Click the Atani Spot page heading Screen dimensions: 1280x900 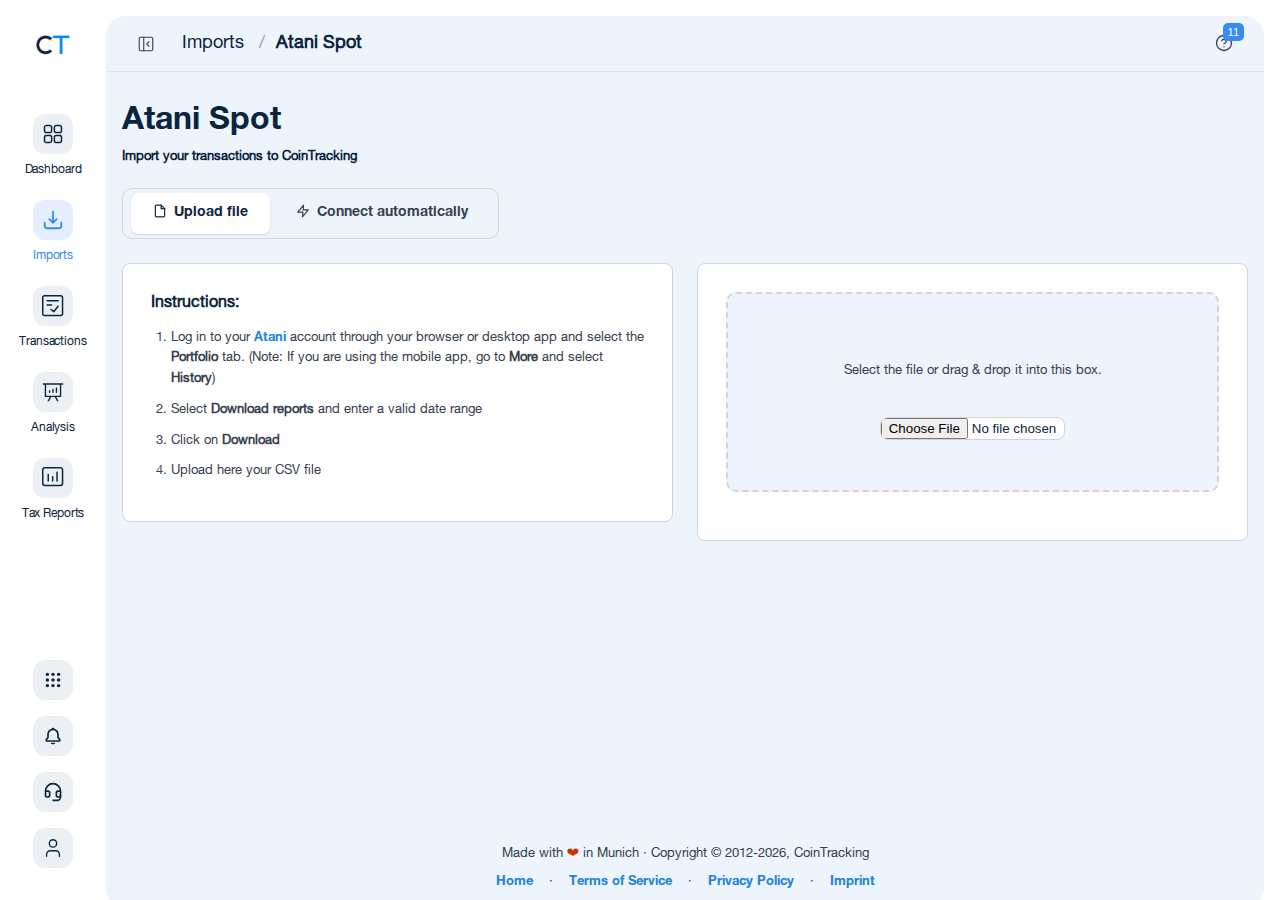pos(202,118)
